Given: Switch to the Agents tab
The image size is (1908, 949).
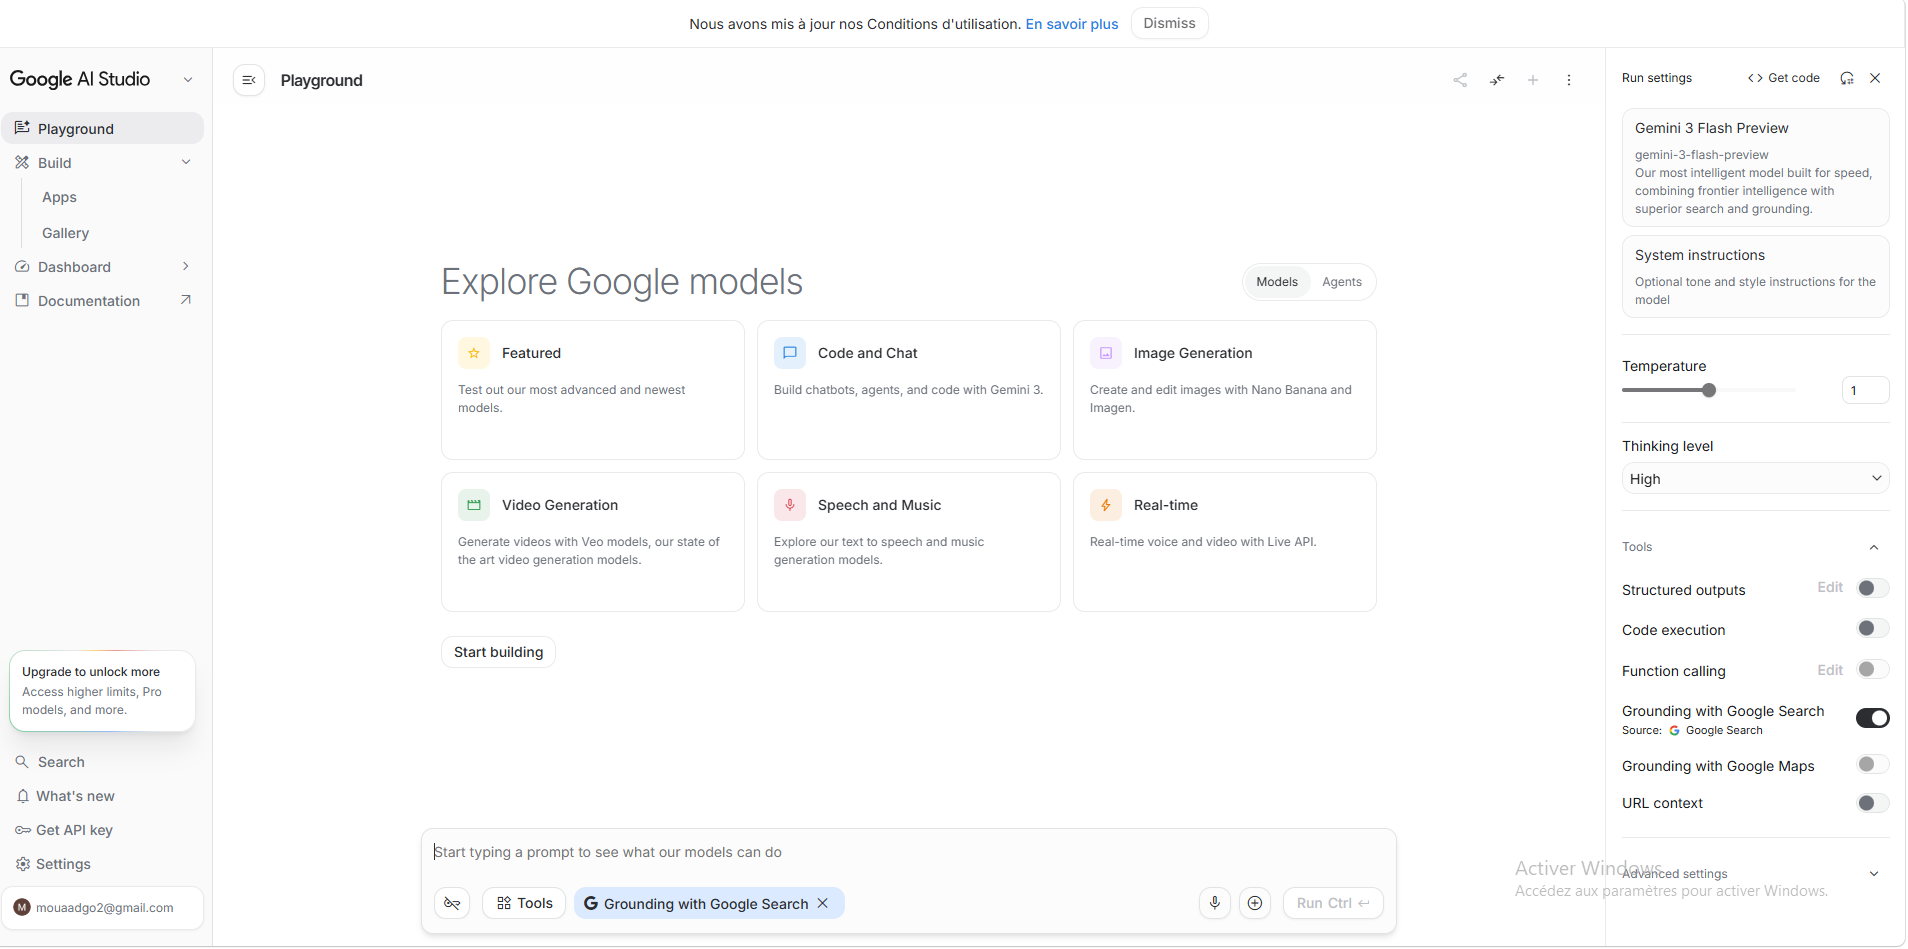Looking at the screenshot, I should click(x=1342, y=282).
